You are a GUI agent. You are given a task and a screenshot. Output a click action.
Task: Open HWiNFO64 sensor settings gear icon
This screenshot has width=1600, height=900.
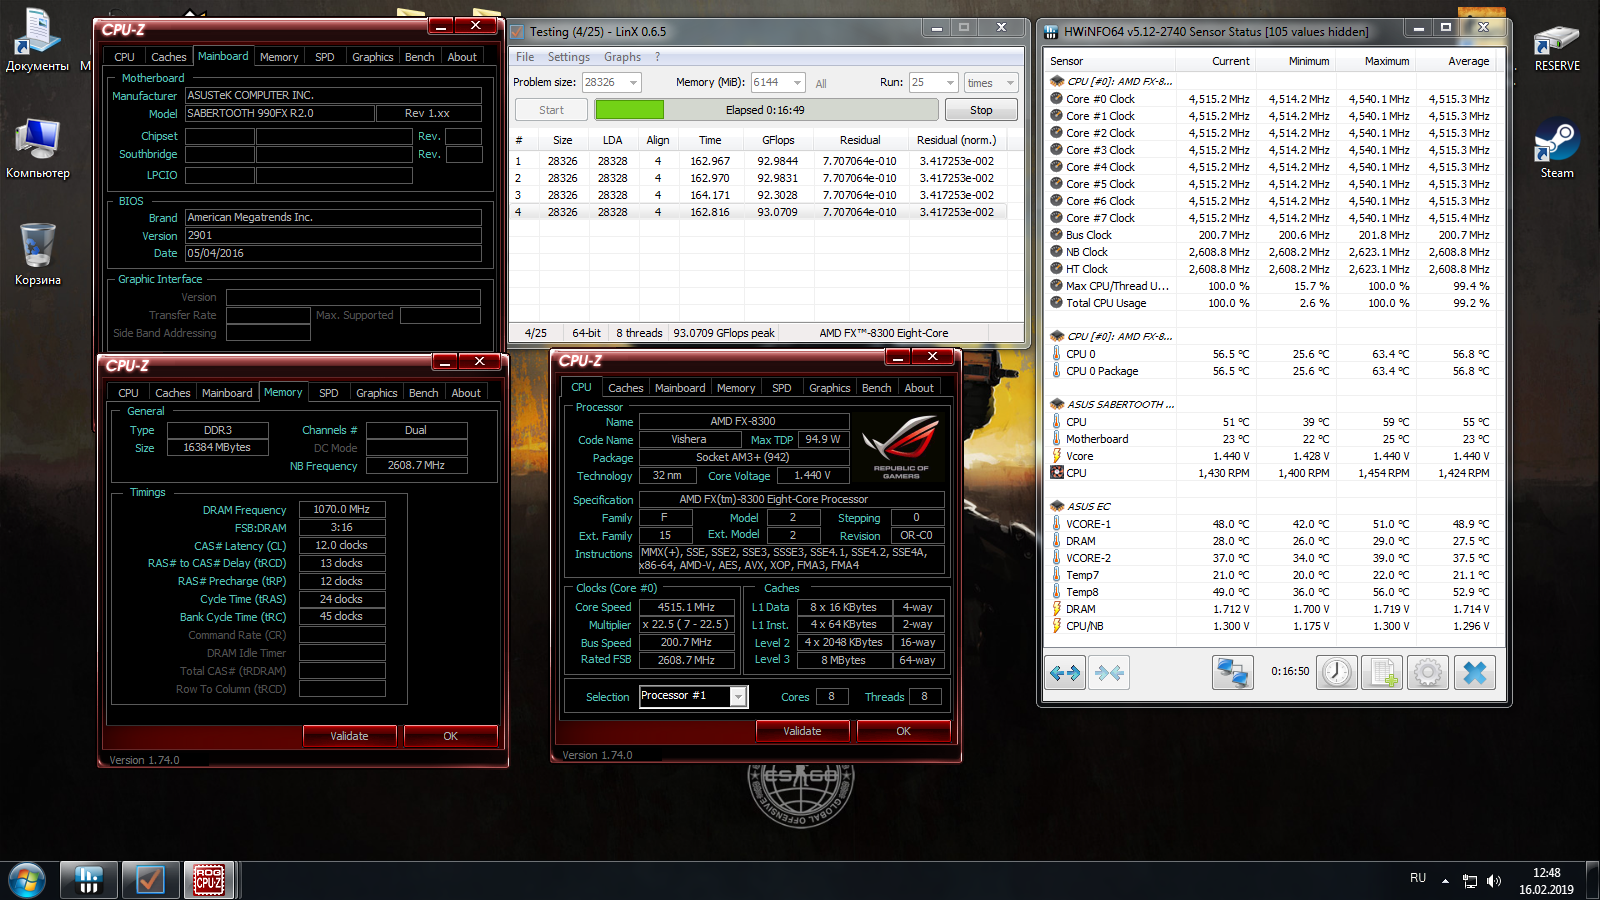tap(1428, 673)
